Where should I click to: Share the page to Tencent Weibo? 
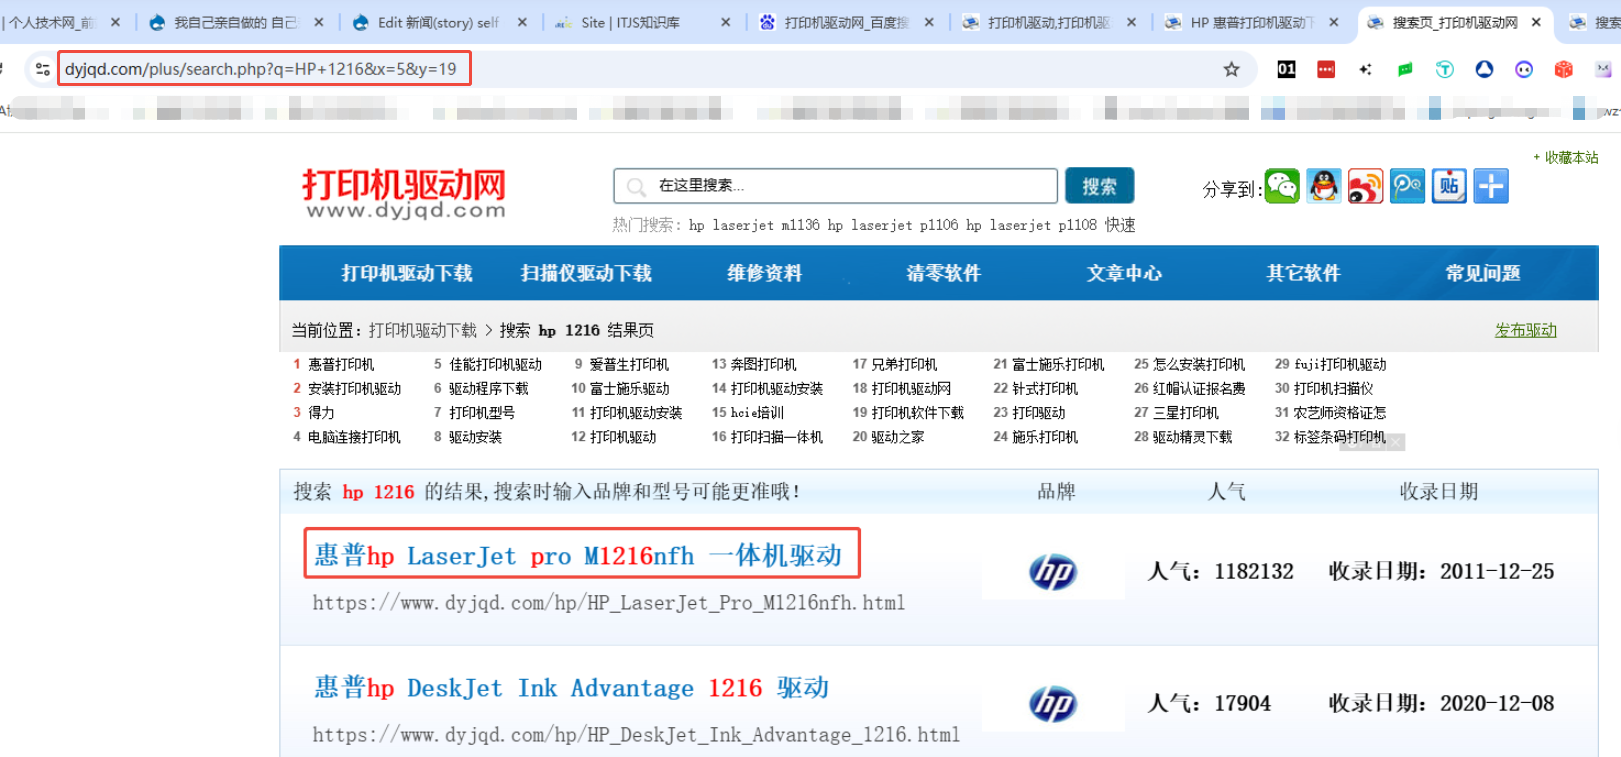click(x=1407, y=186)
